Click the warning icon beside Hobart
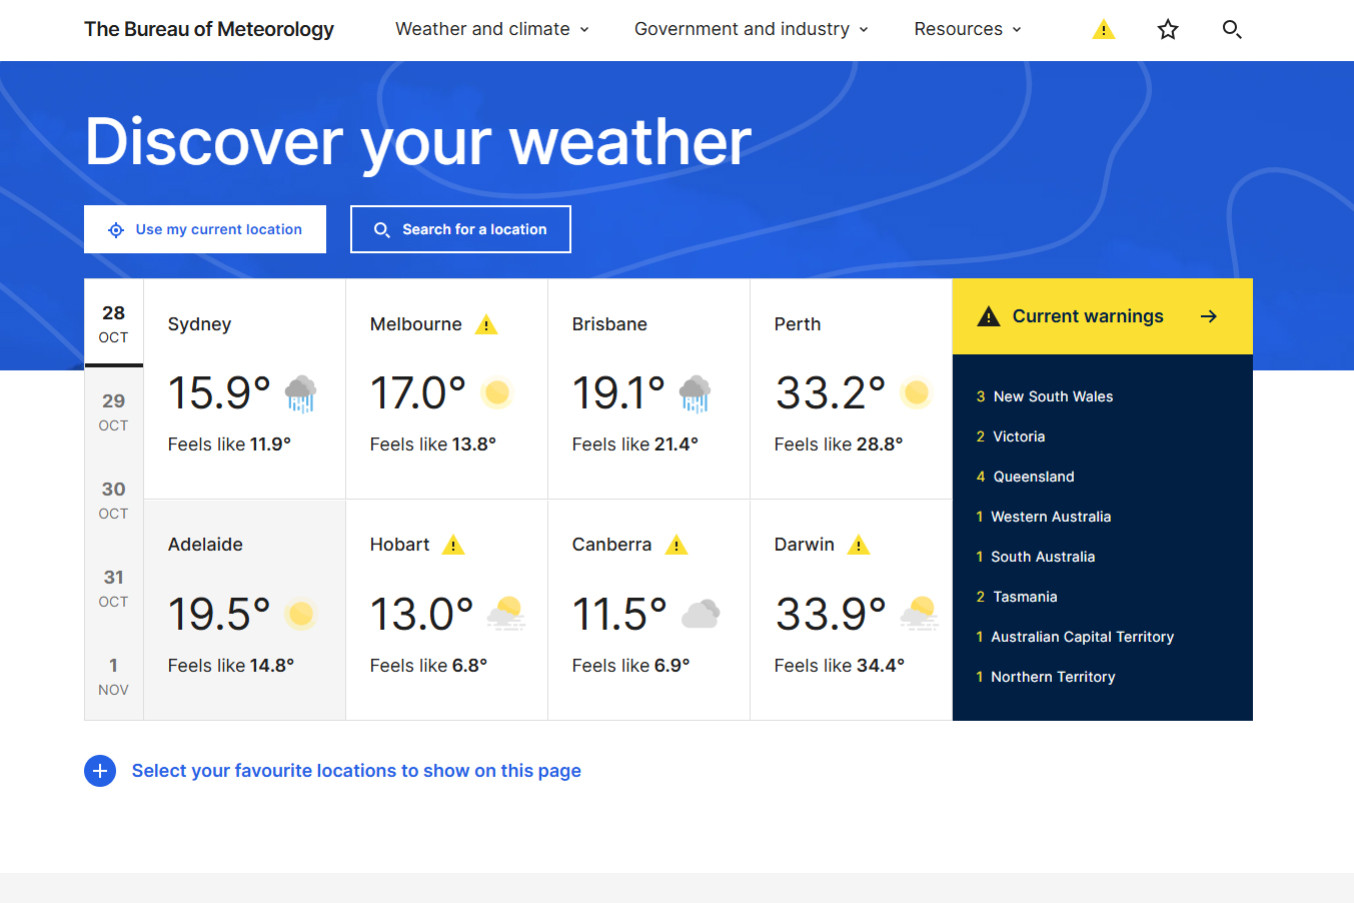 pos(452,545)
